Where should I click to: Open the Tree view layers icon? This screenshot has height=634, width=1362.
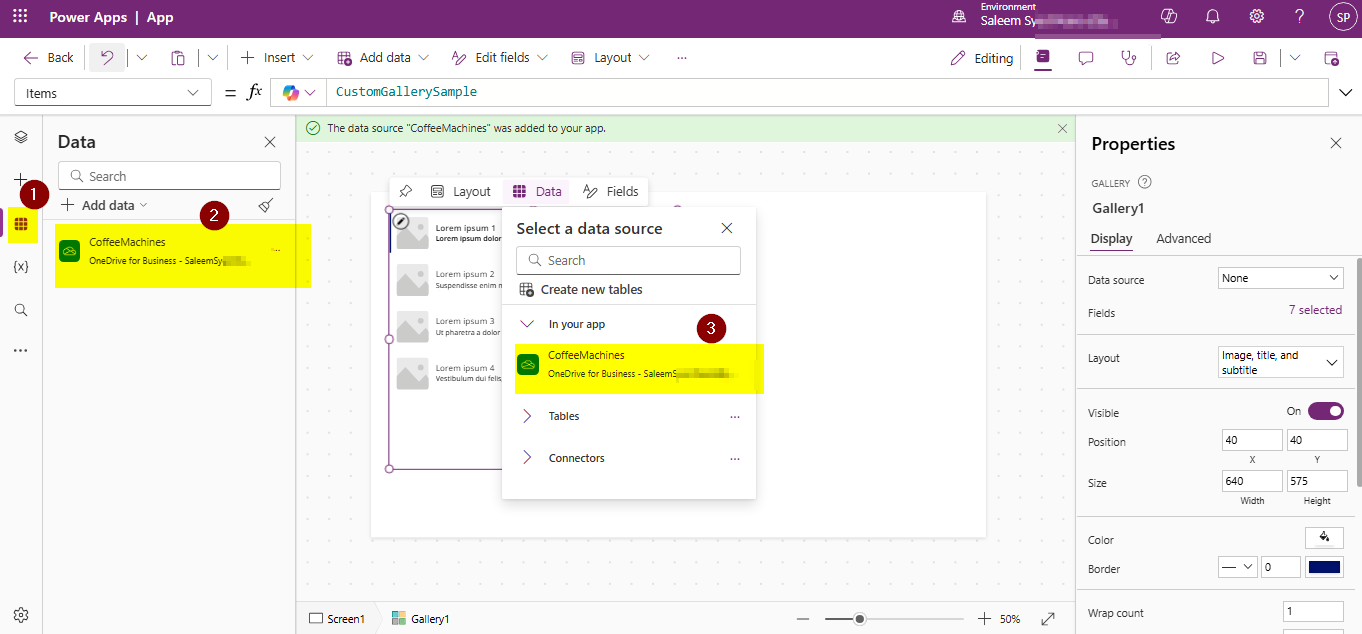coord(21,137)
